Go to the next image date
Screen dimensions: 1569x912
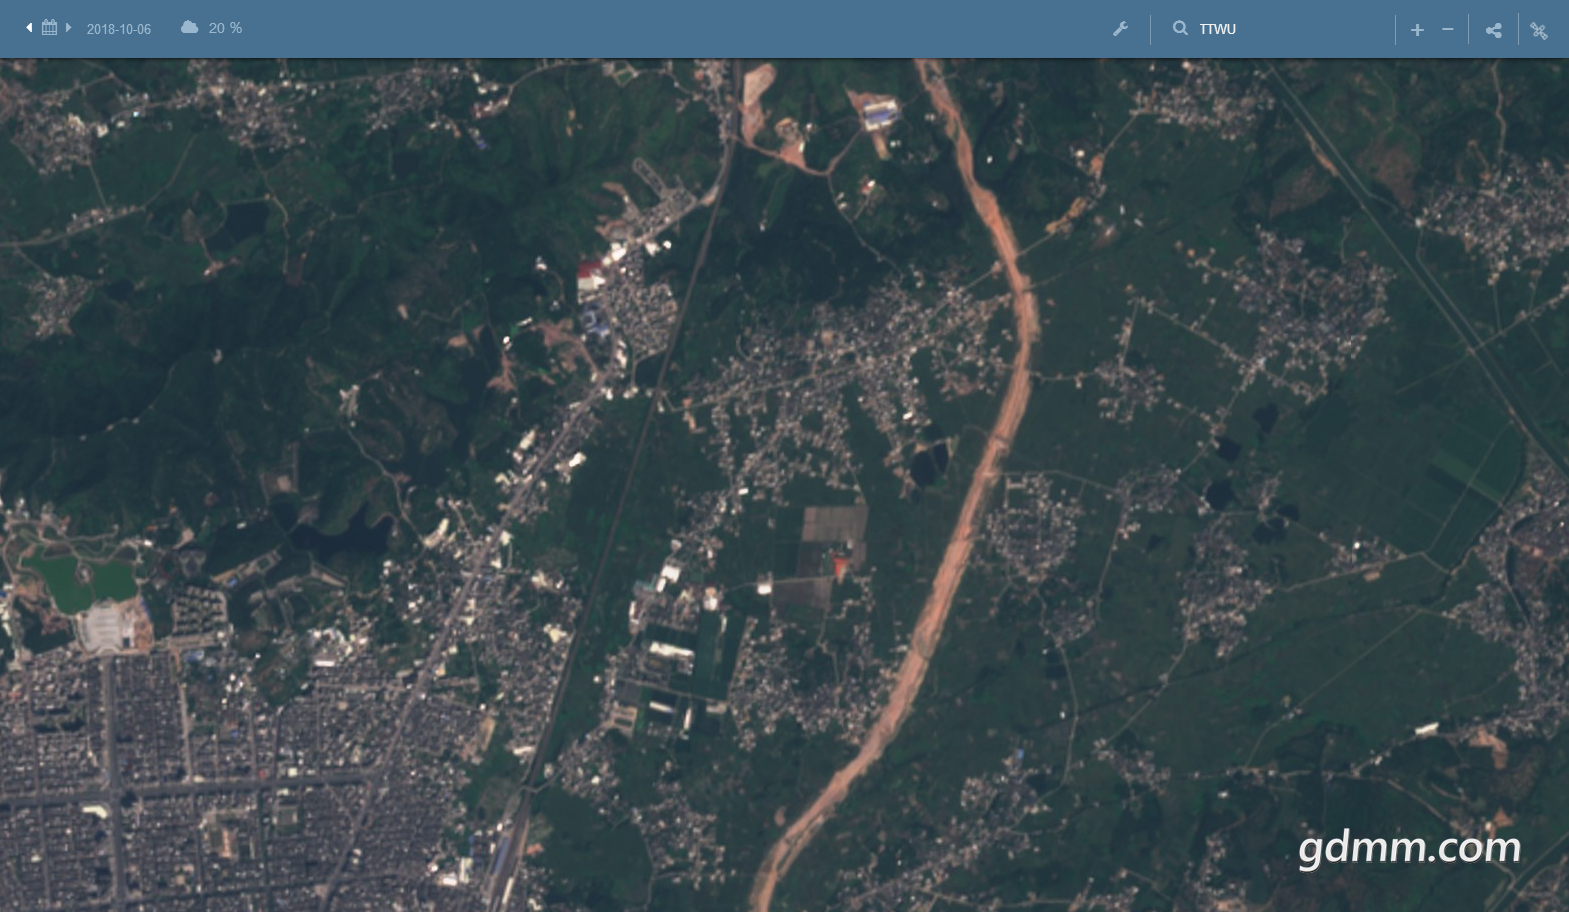click(x=68, y=28)
